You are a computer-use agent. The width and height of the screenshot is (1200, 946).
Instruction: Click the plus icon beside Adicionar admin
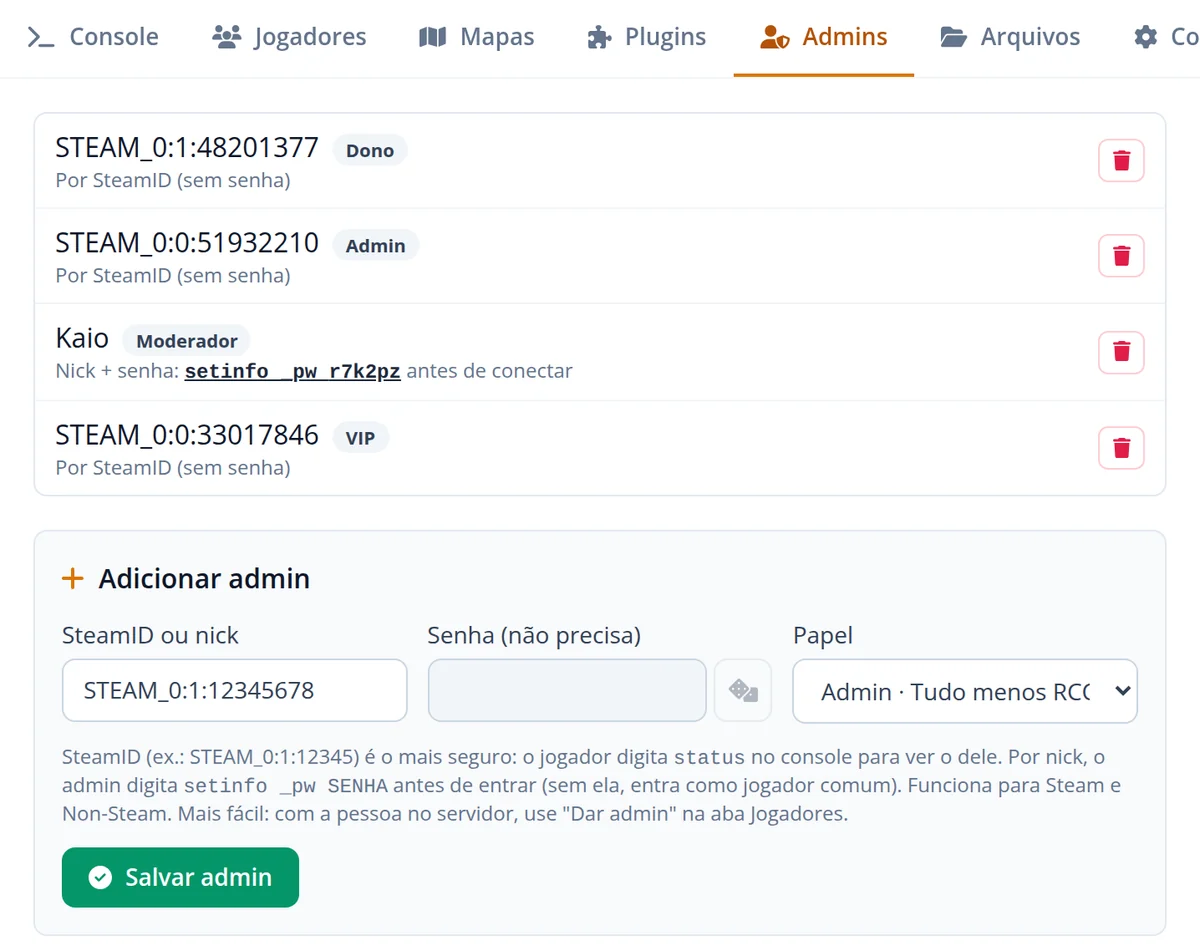(x=73, y=578)
